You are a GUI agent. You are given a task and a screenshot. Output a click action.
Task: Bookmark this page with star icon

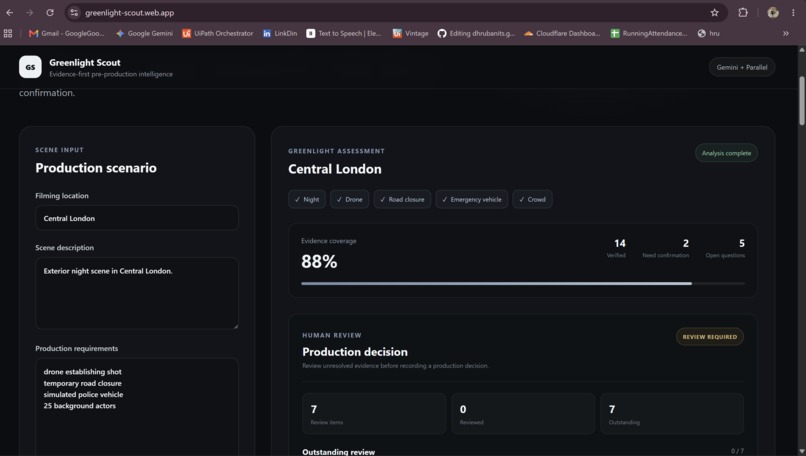point(714,12)
